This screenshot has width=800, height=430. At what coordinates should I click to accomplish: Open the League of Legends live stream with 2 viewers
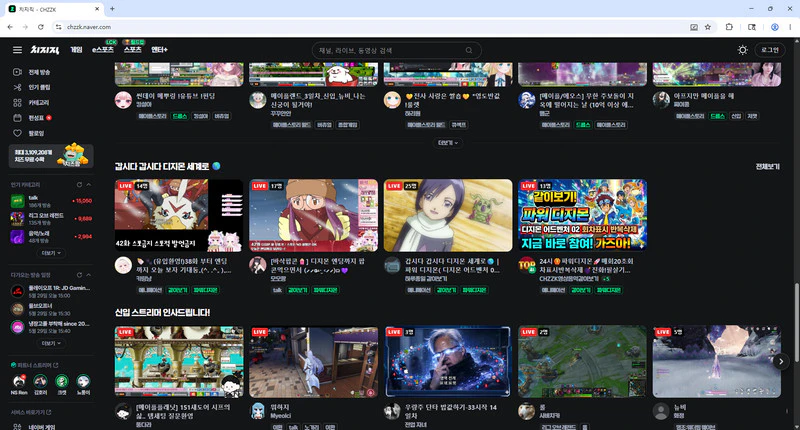pyautogui.click(x=582, y=362)
